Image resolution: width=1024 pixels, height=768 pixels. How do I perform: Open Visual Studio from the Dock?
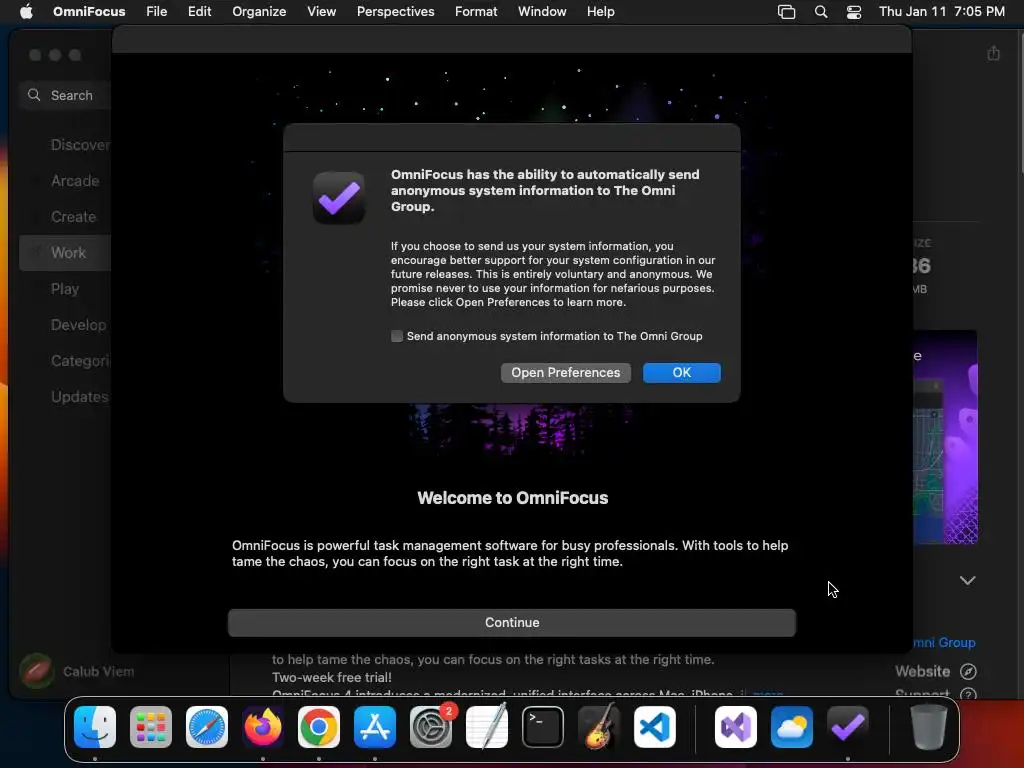point(736,727)
